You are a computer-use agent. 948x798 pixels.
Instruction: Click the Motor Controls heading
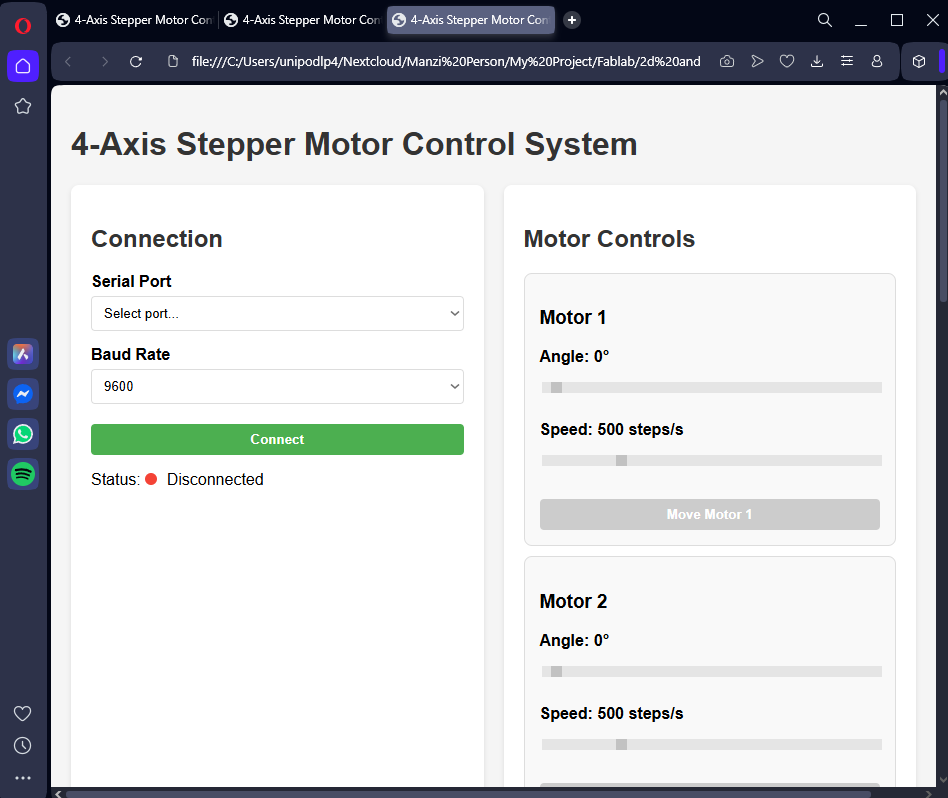(609, 239)
